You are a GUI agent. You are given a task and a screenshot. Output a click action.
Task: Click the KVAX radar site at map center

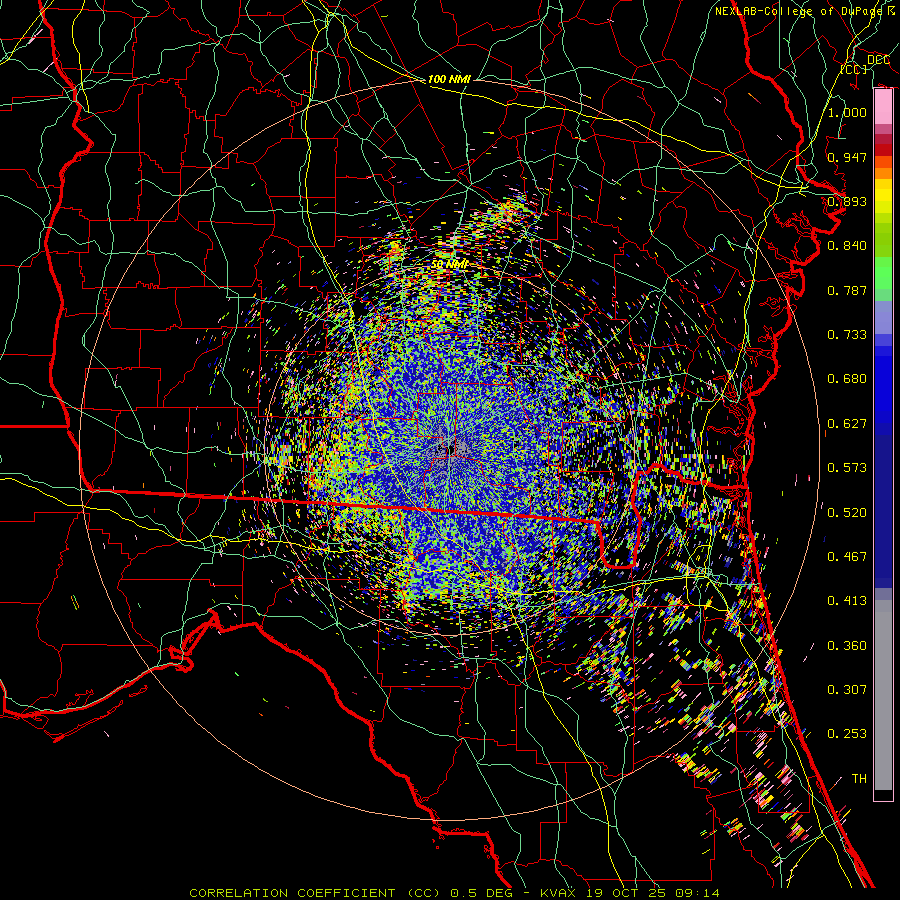[x=453, y=447]
